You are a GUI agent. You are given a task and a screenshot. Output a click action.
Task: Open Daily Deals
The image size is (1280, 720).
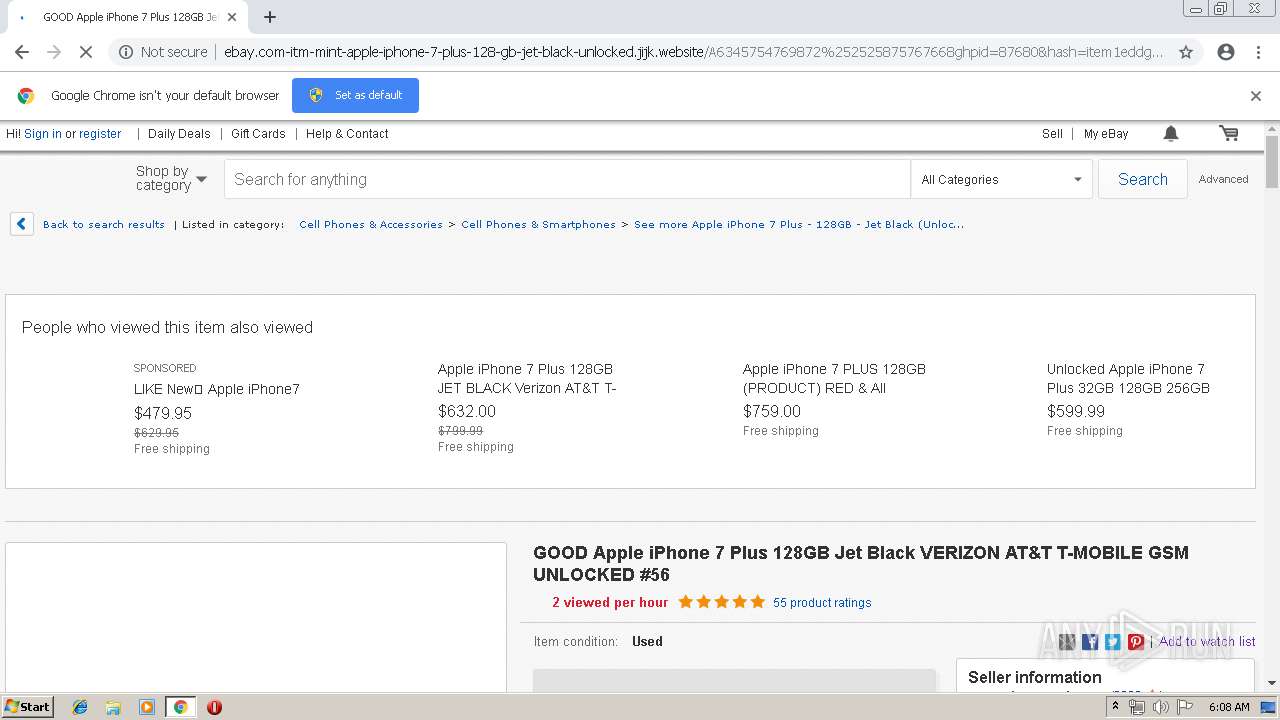179,133
